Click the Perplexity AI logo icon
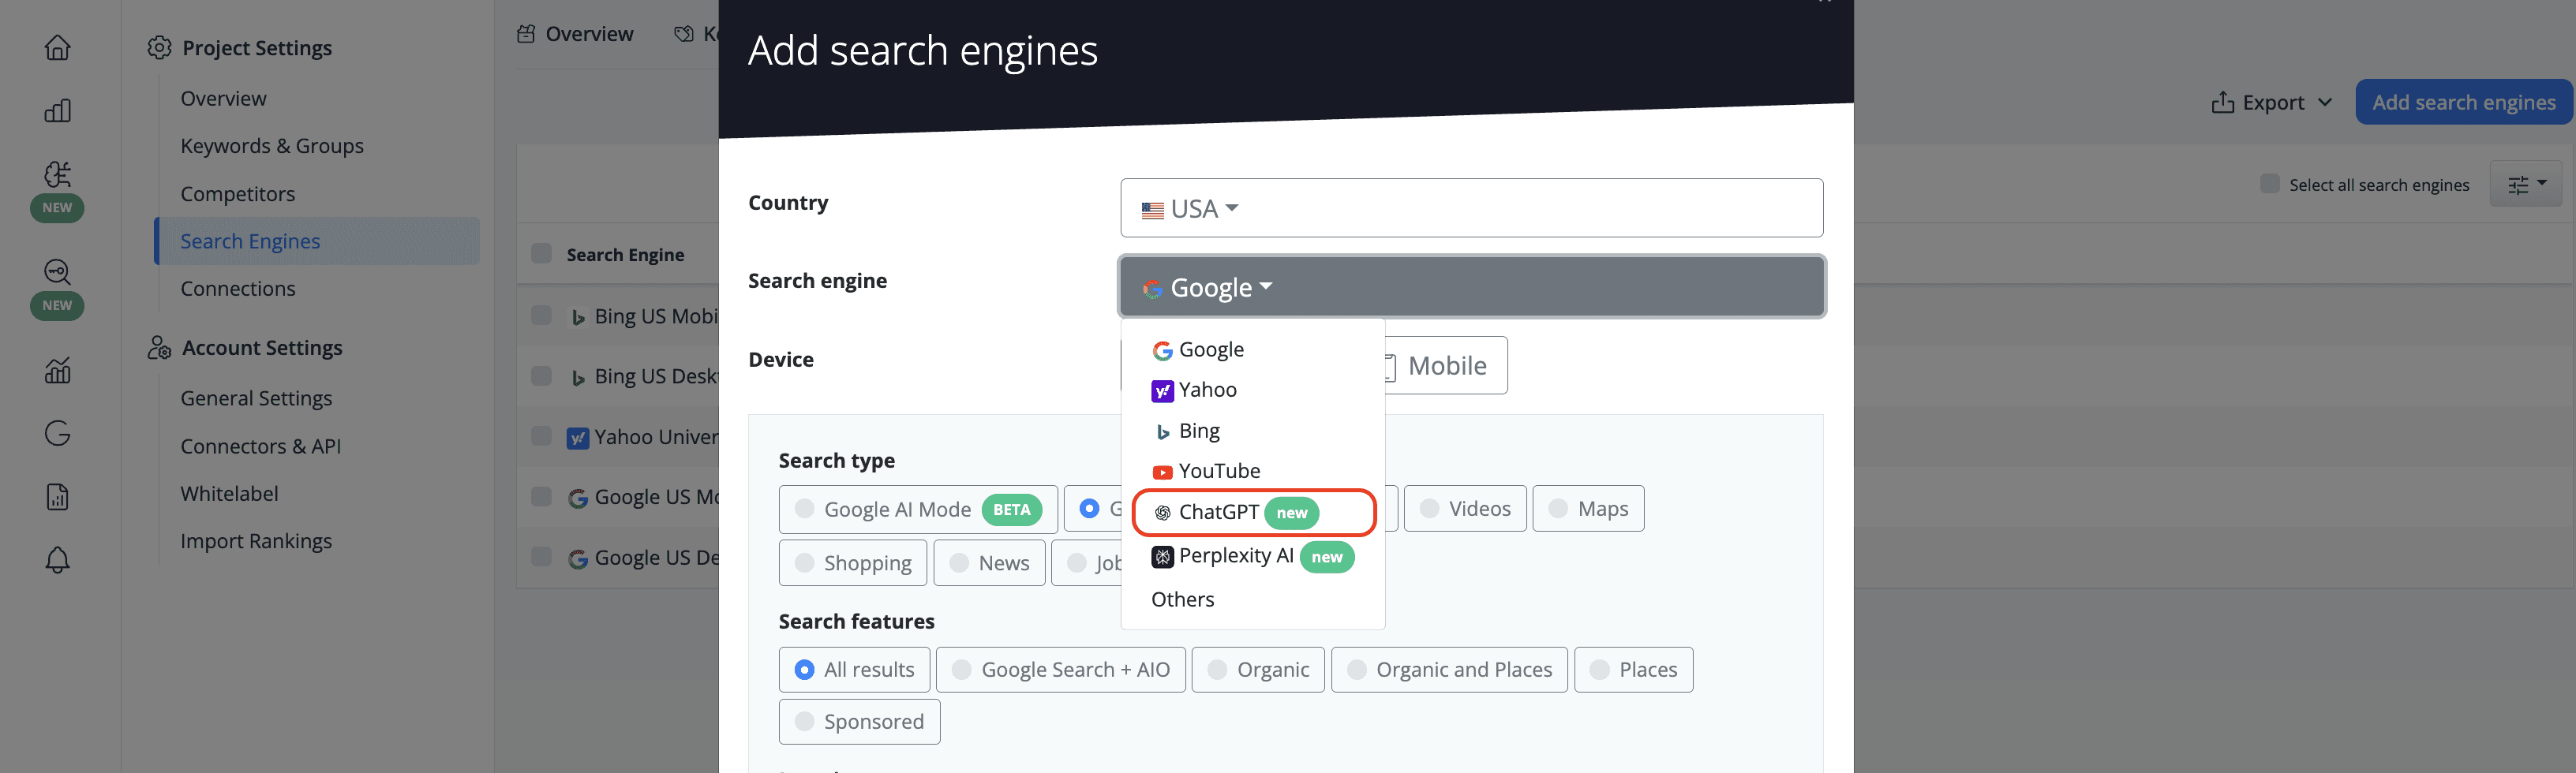The width and height of the screenshot is (2576, 773). click(1162, 557)
